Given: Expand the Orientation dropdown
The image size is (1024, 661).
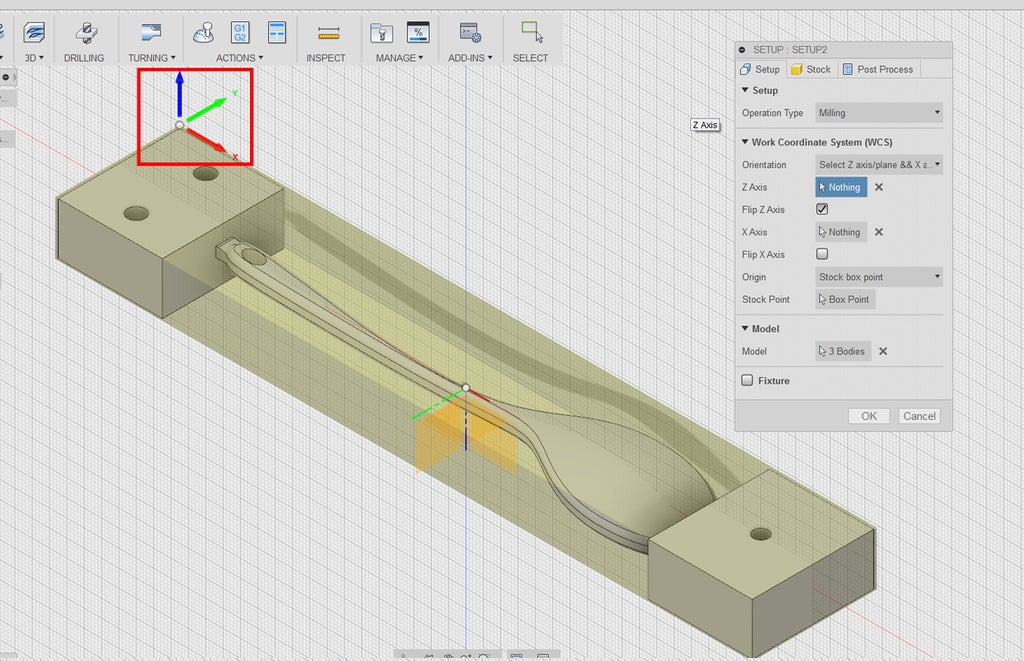Looking at the screenshot, I should point(879,165).
